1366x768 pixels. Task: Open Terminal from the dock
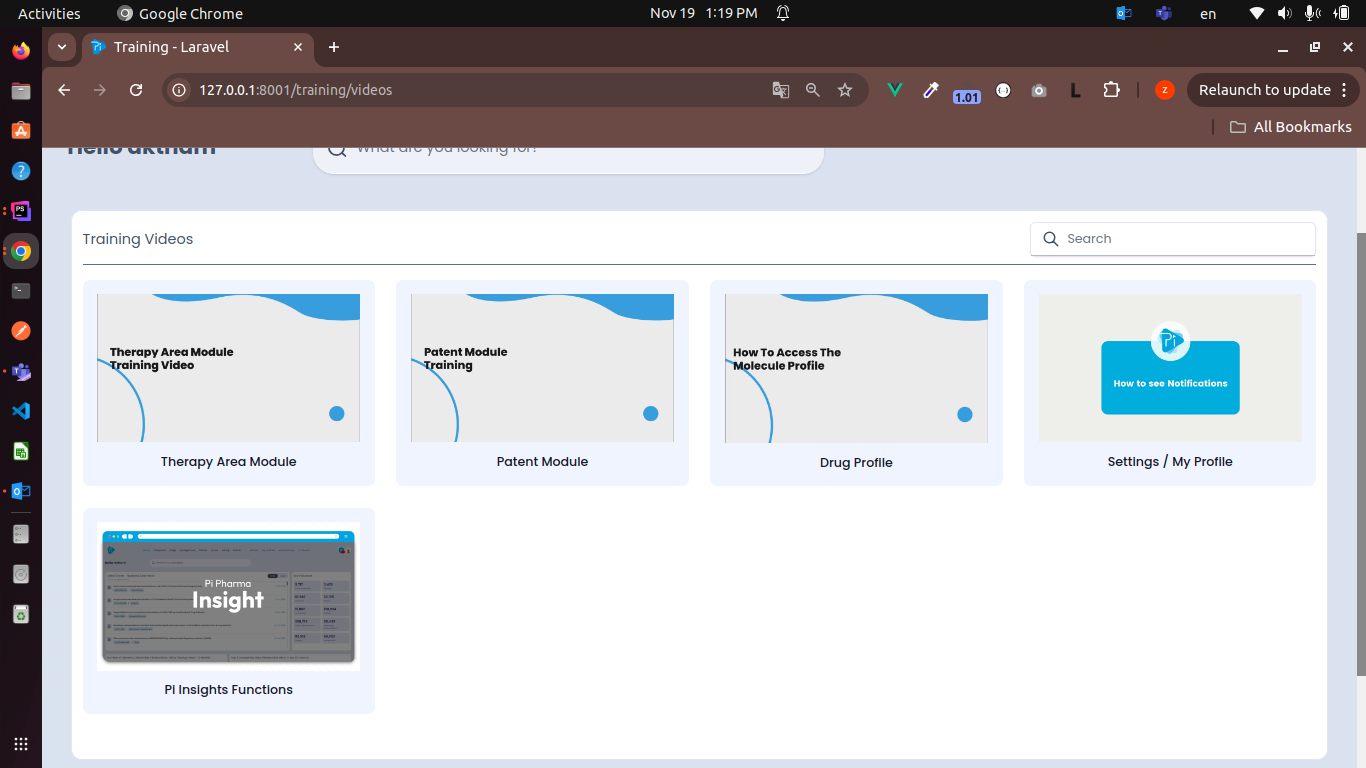point(21,291)
